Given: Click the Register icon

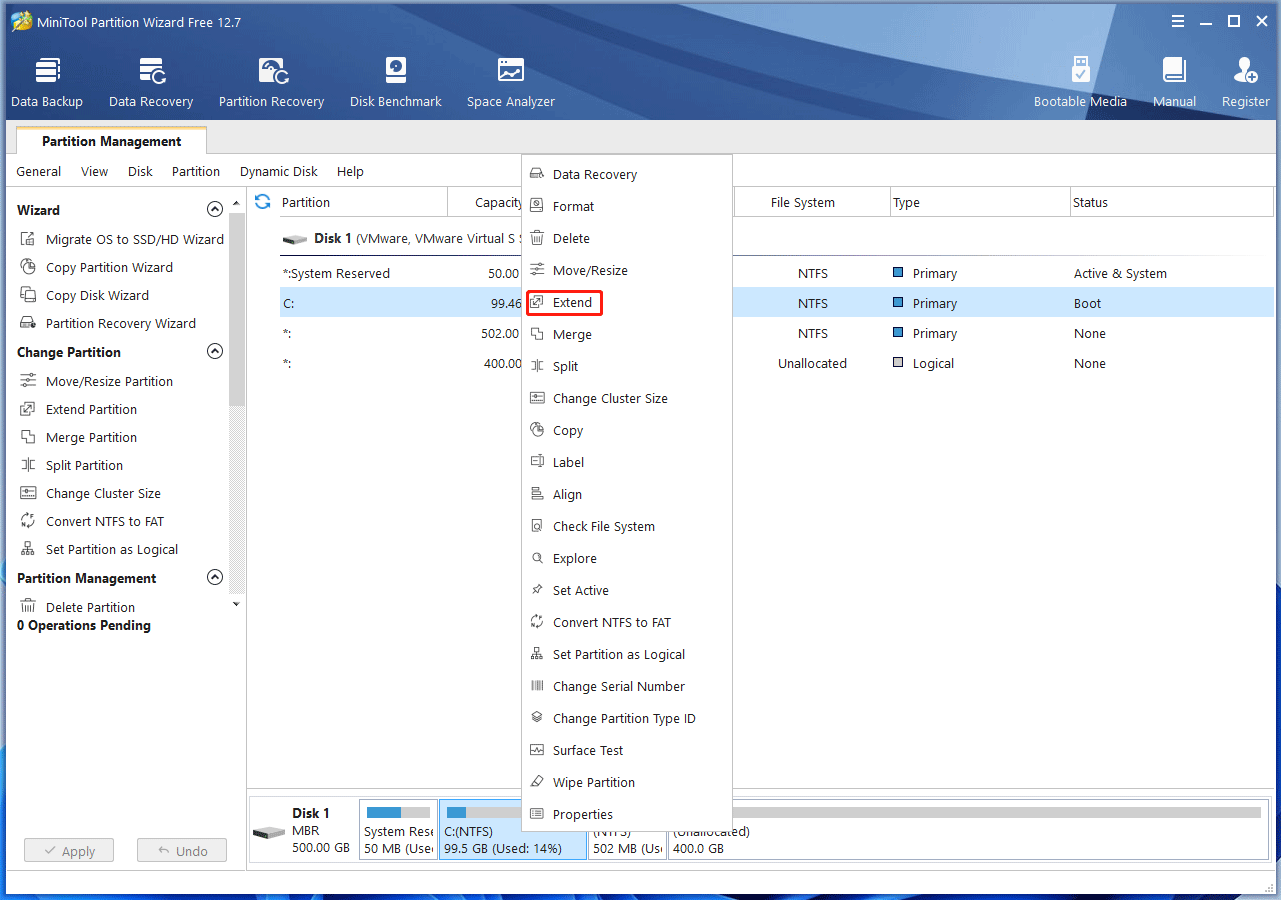Looking at the screenshot, I should 1246,70.
